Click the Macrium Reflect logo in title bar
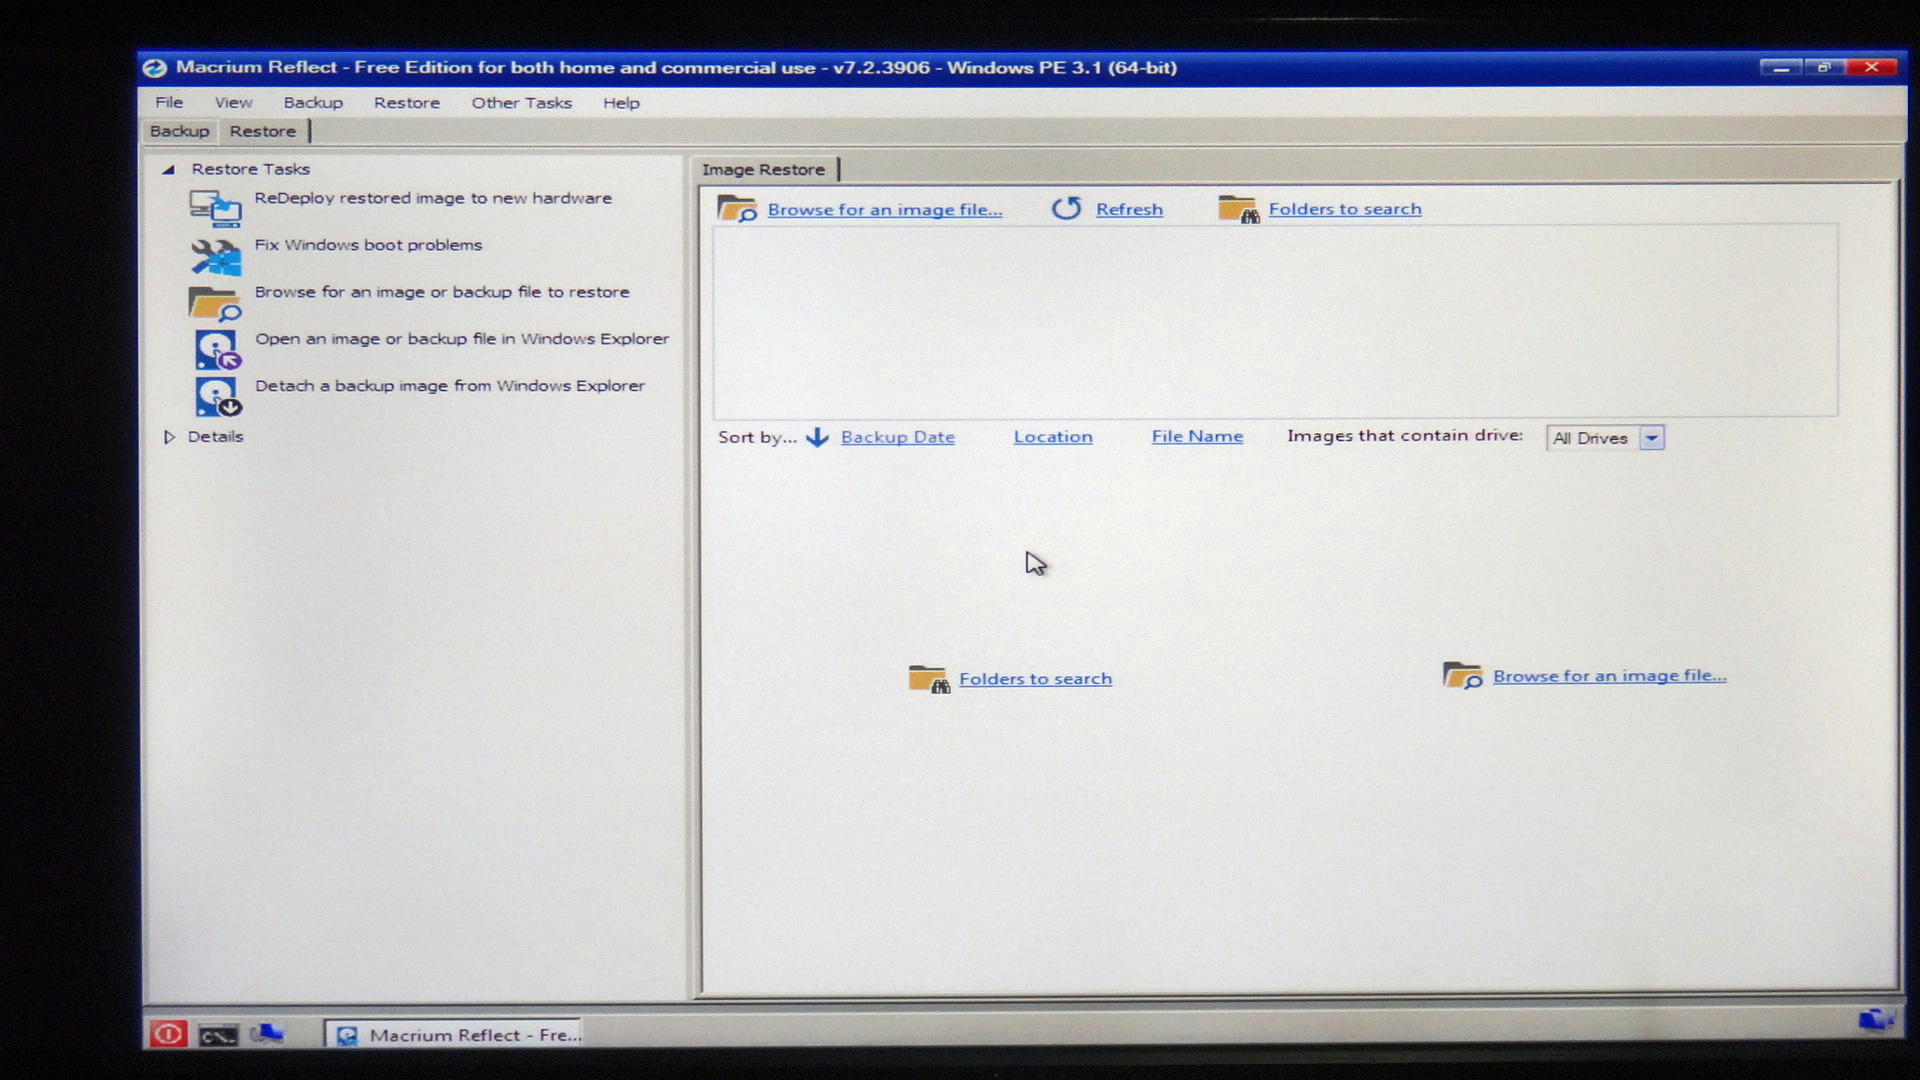This screenshot has width=1920, height=1080. (x=155, y=68)
